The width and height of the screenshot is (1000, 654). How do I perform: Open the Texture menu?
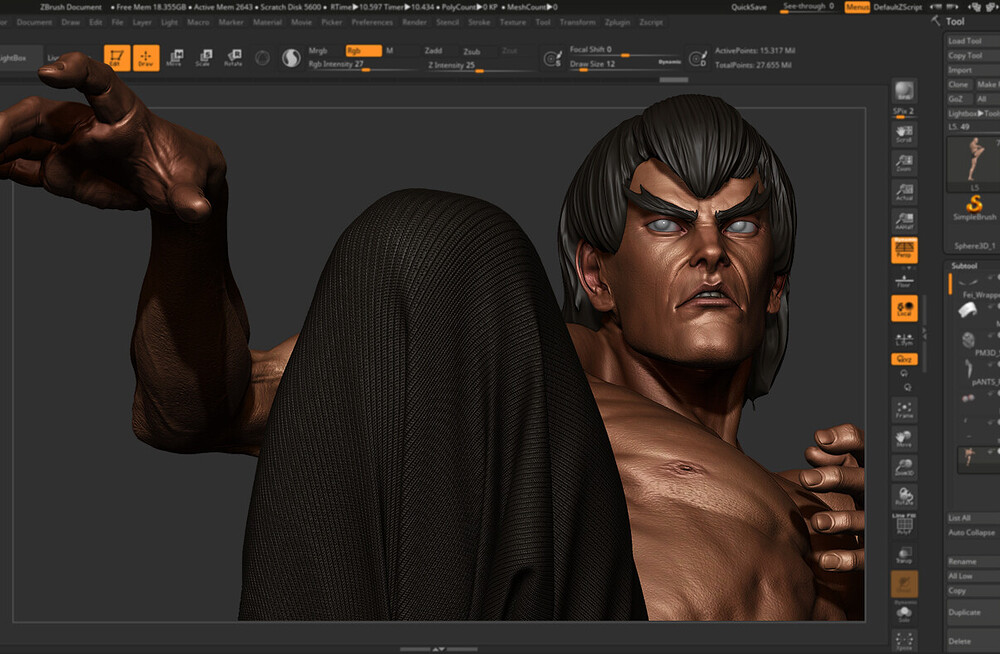[x=513, y=22]
